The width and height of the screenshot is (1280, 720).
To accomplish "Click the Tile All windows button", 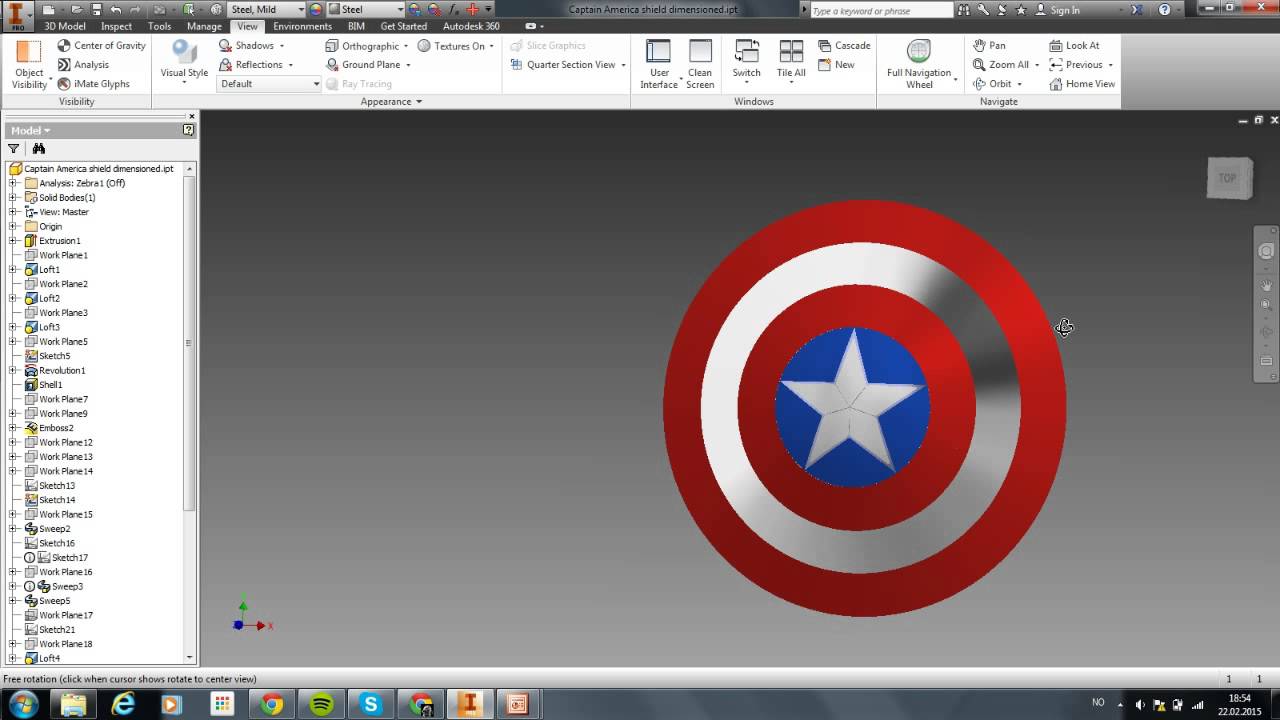I will click(791, 62).
